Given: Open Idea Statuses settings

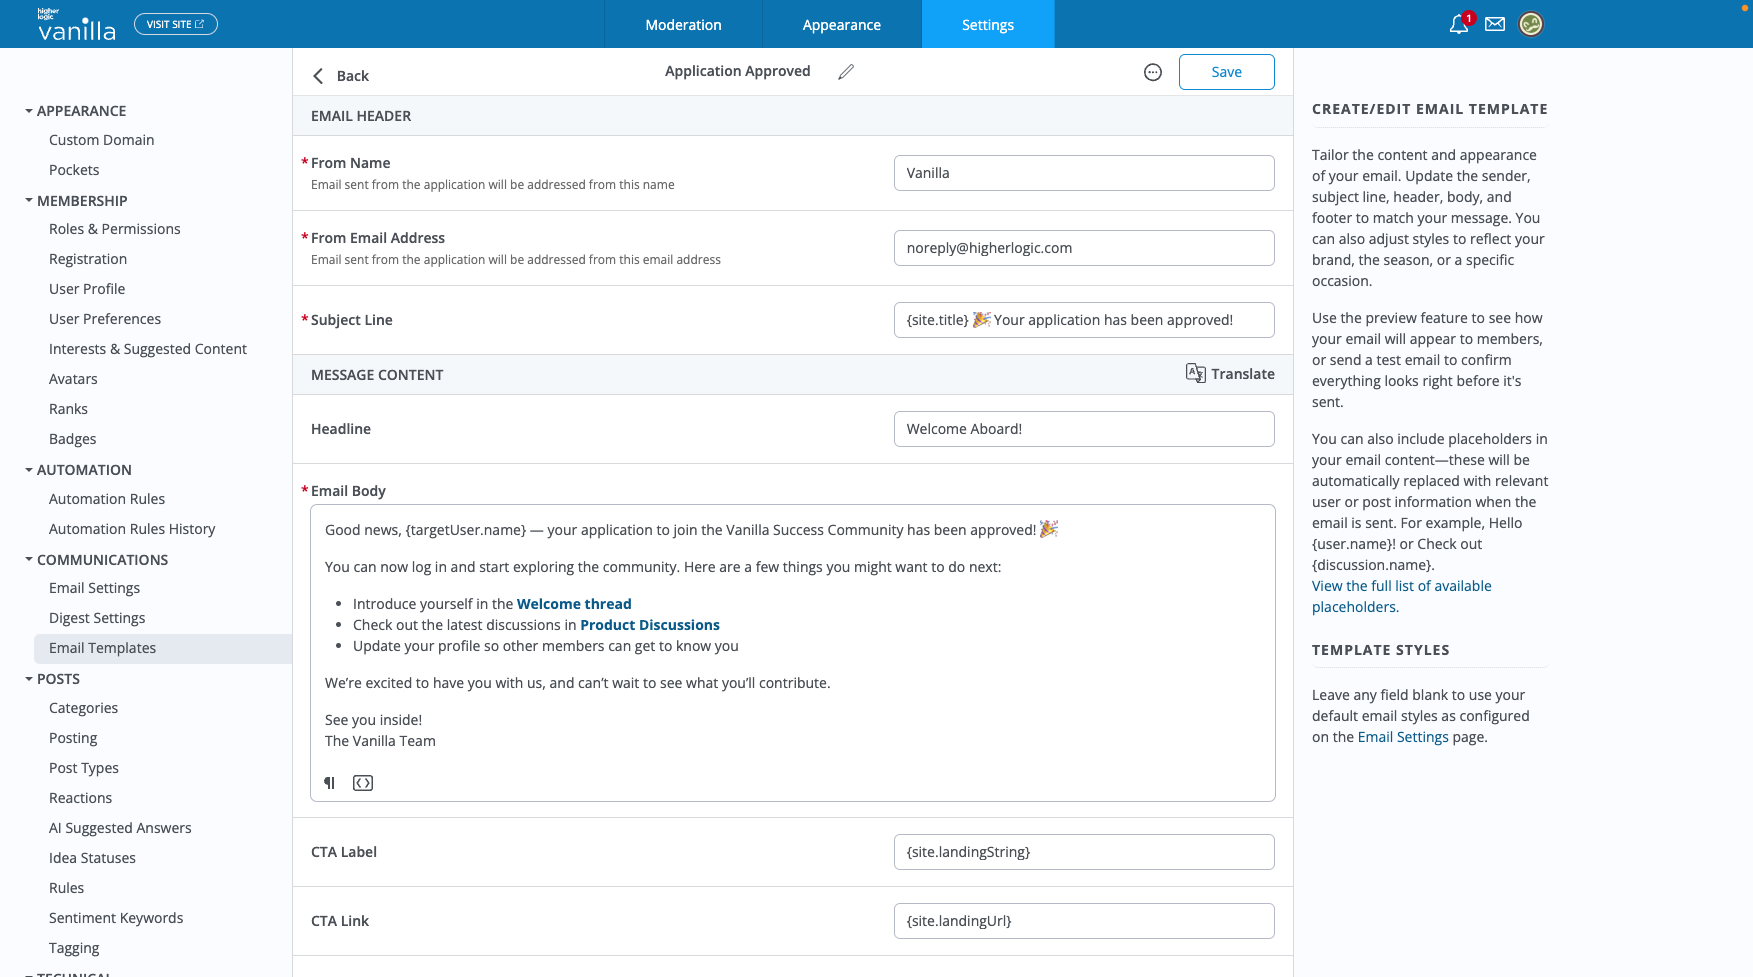Looking at the screenshot, I should pyautogui.click(x=92, y=858).
